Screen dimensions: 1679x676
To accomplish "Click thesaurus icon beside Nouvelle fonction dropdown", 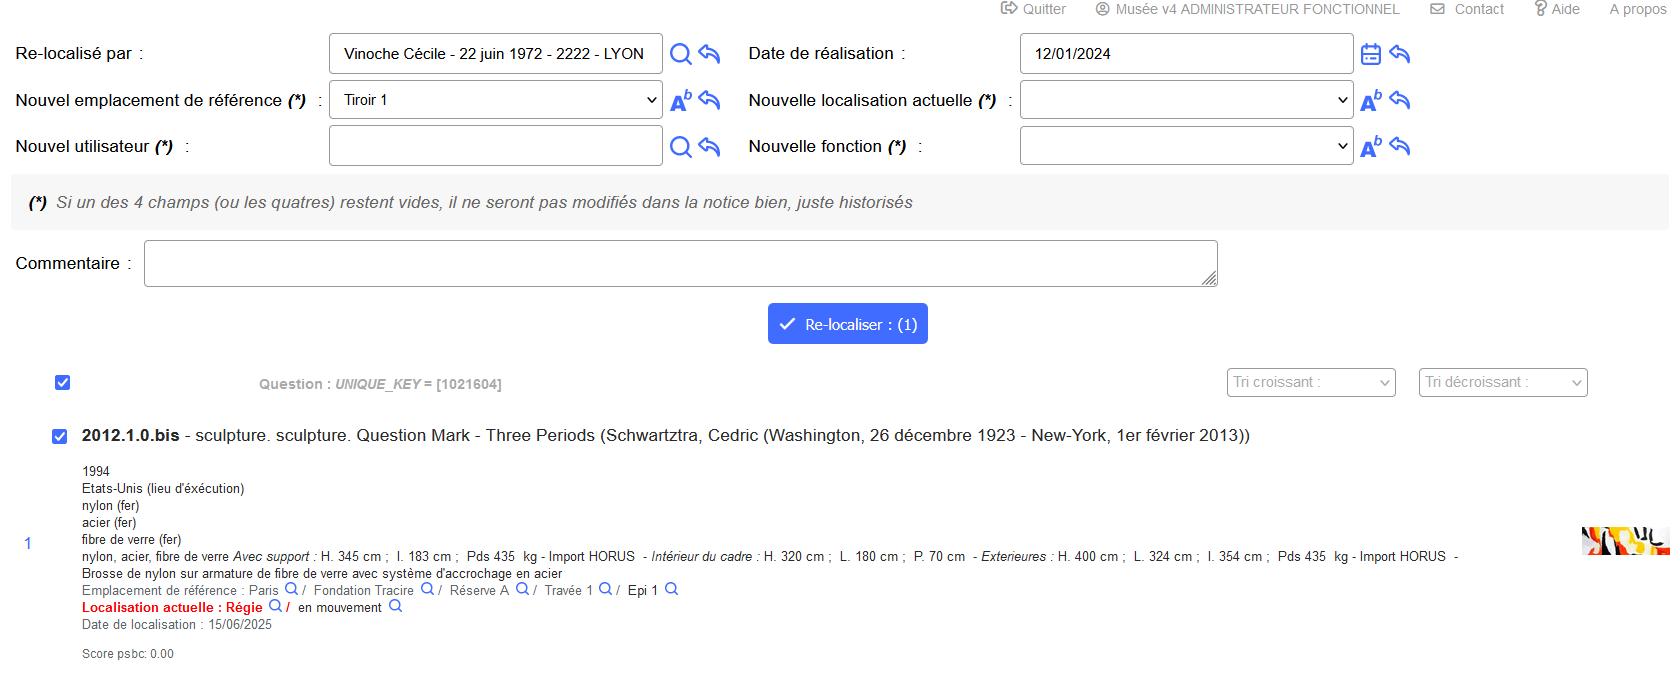I will [1370, 147].
